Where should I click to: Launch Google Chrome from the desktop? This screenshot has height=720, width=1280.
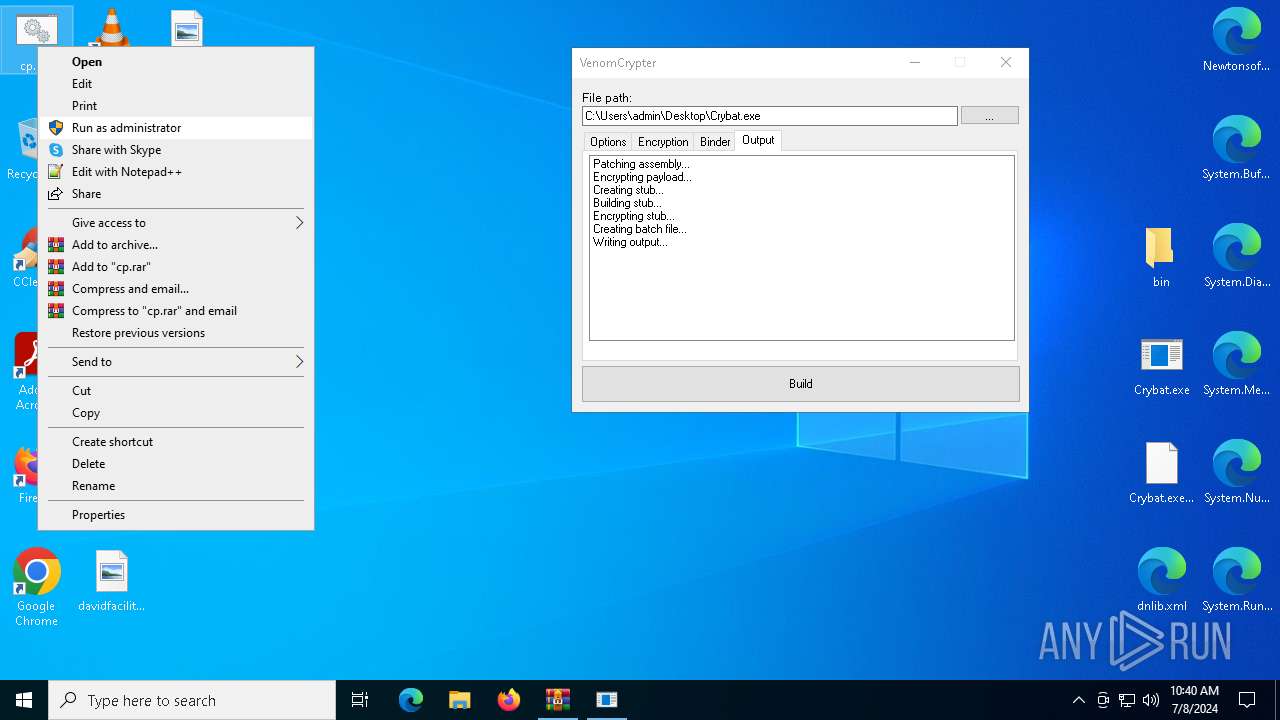[x=36, y=588]
